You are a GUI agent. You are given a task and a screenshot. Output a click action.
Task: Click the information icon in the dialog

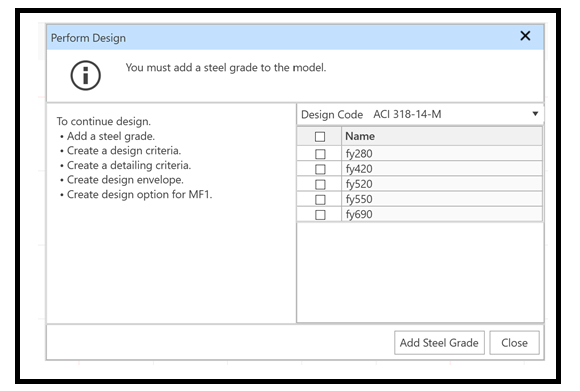pos(85,75)
